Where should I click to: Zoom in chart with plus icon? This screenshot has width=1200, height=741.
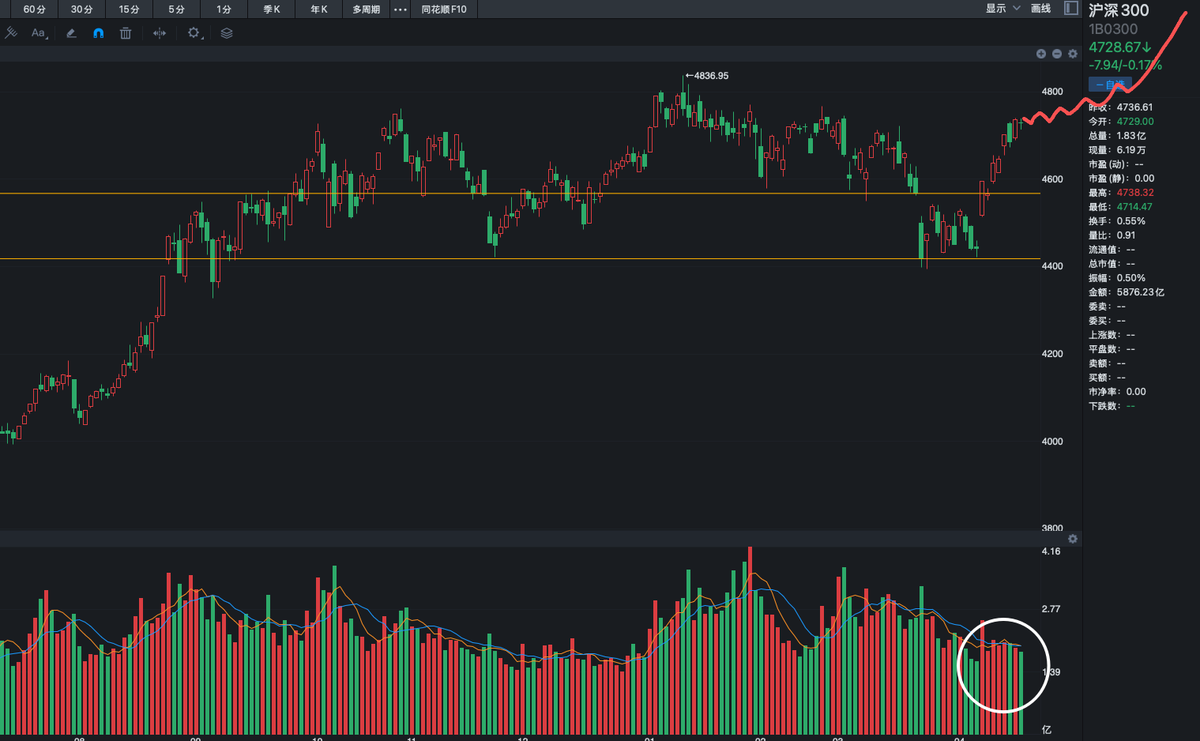tap(1041, 54)
